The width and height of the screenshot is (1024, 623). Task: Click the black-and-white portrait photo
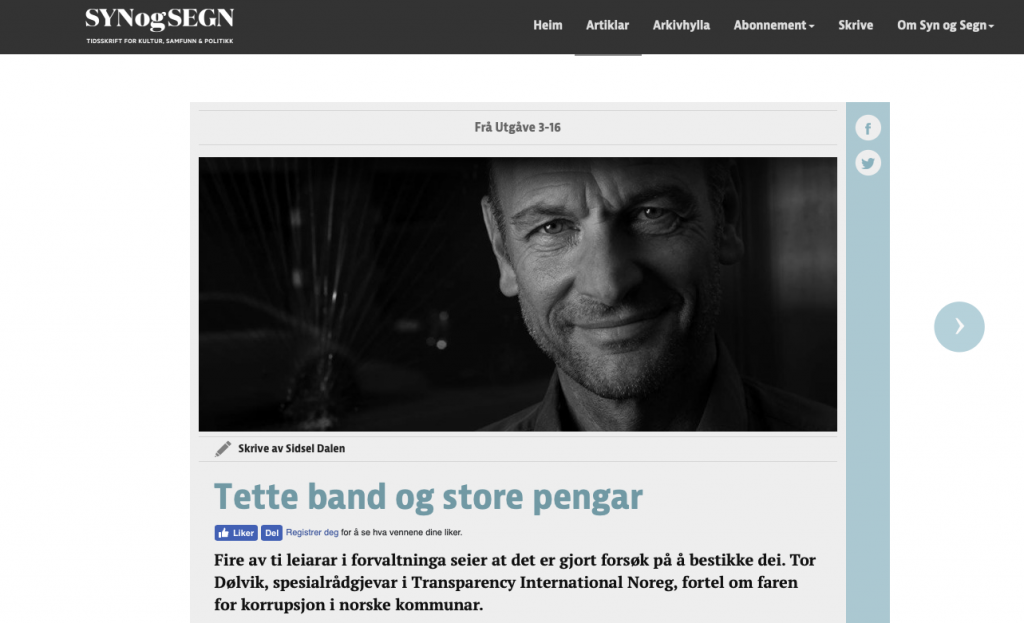[517, 294]
